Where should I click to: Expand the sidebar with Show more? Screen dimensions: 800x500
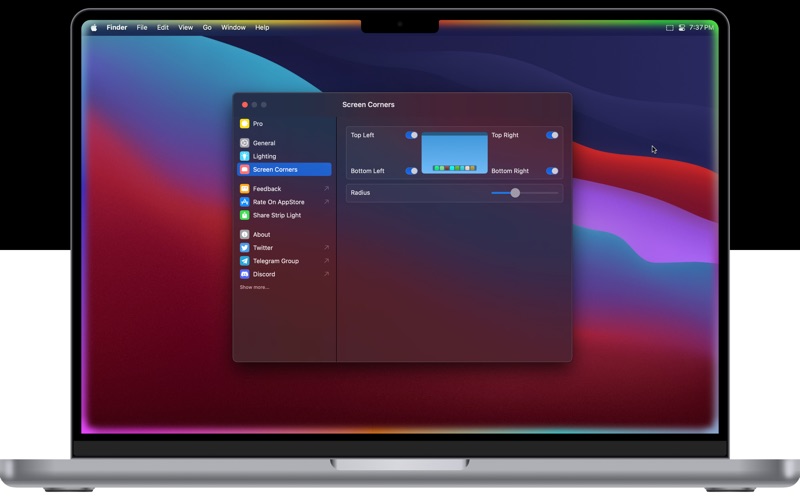pos(254,287)
